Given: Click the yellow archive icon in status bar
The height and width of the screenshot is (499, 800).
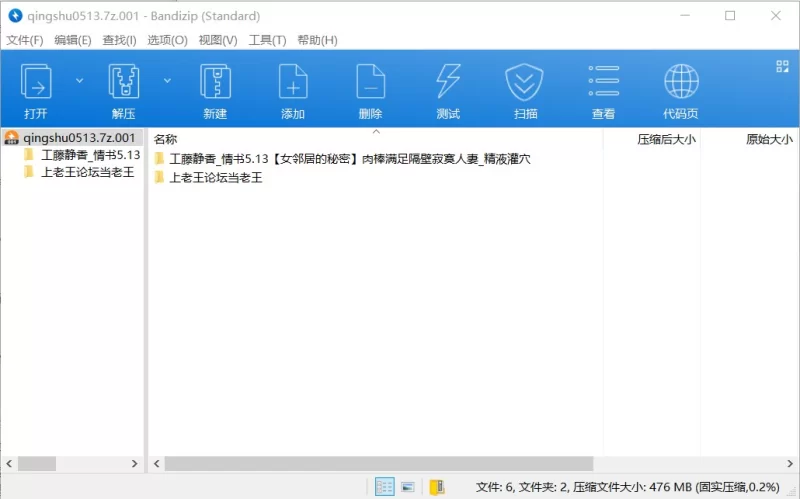Looking at the screenshot, I should [437, 487].
